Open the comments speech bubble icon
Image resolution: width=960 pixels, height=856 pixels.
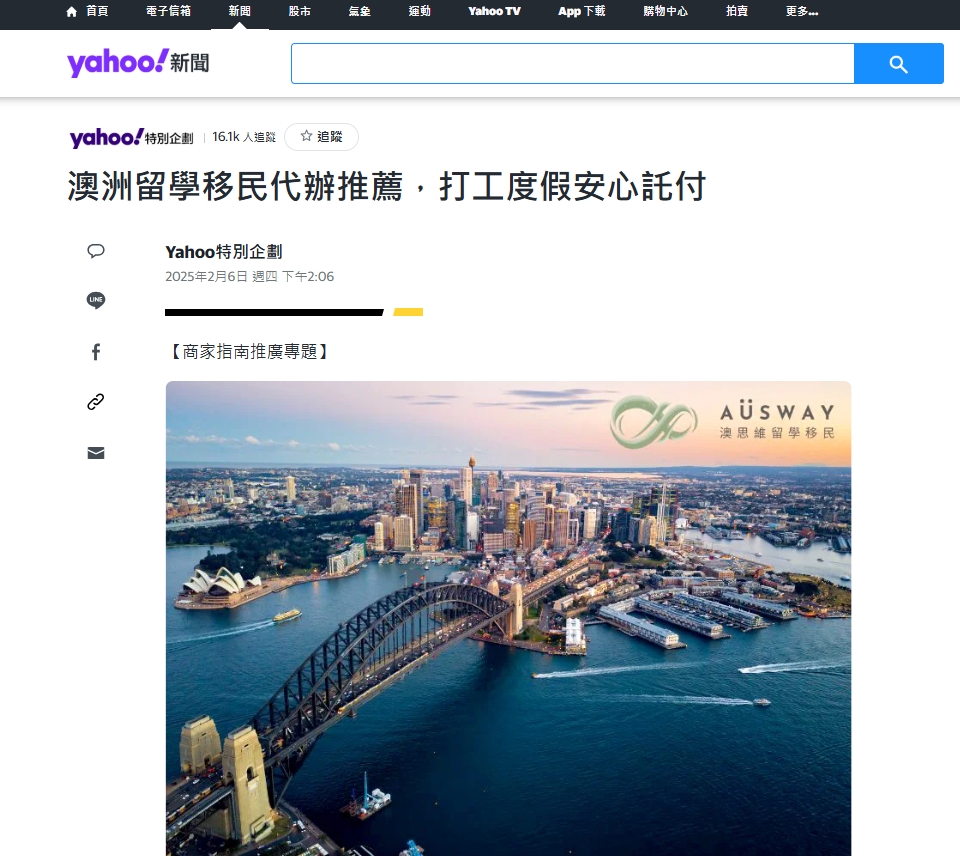(x=96, y=251)
